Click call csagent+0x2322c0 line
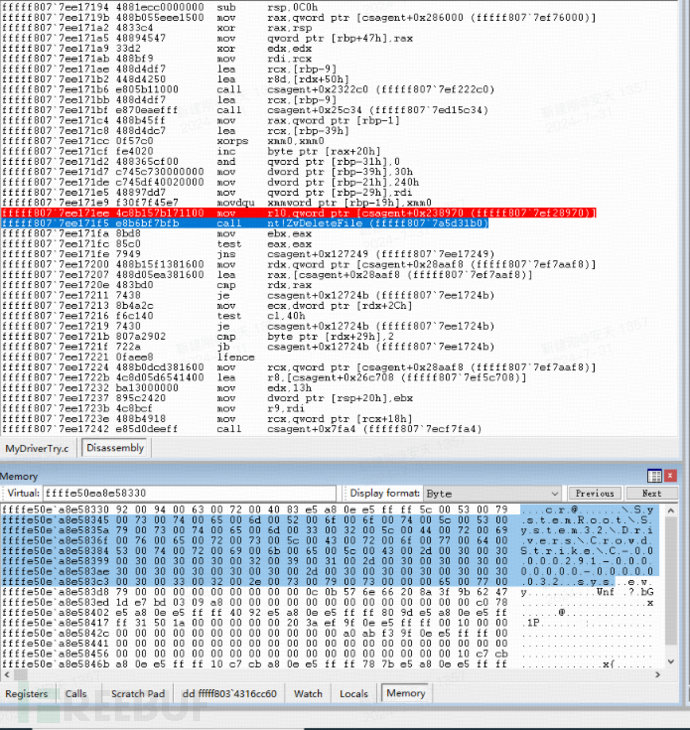Image resolution: width=690 pixels, height=730 pixels. click(x=248, y=89)
